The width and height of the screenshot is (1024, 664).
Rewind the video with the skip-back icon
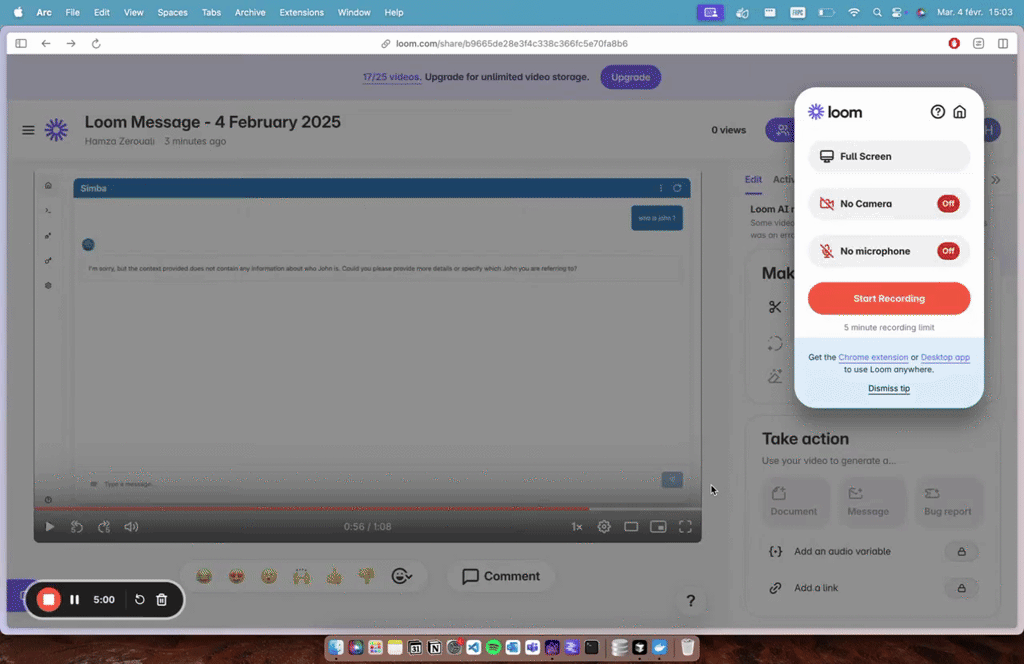pos(76,526)
